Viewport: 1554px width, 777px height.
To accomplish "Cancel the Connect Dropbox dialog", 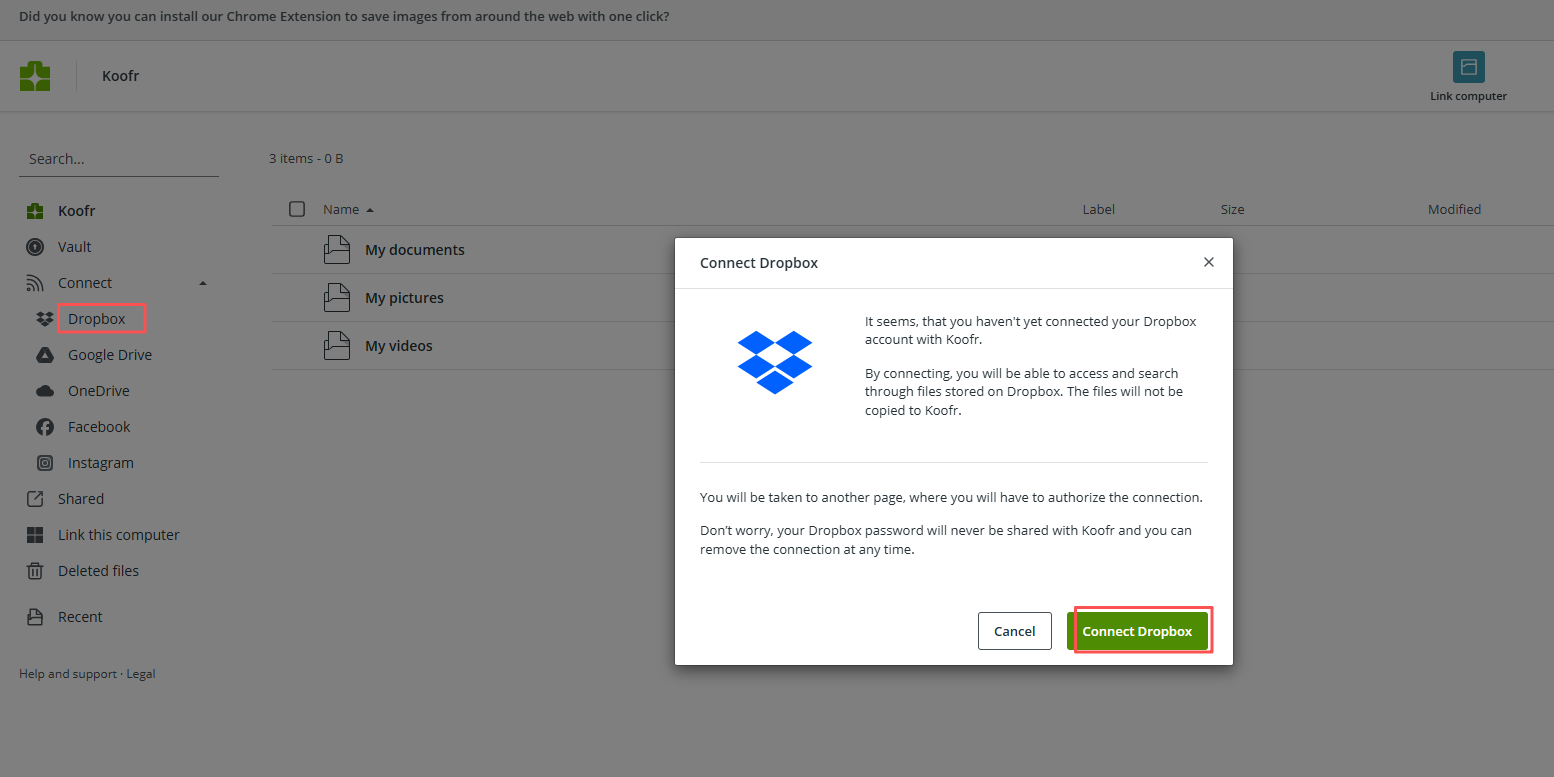I will (1015, 631).
